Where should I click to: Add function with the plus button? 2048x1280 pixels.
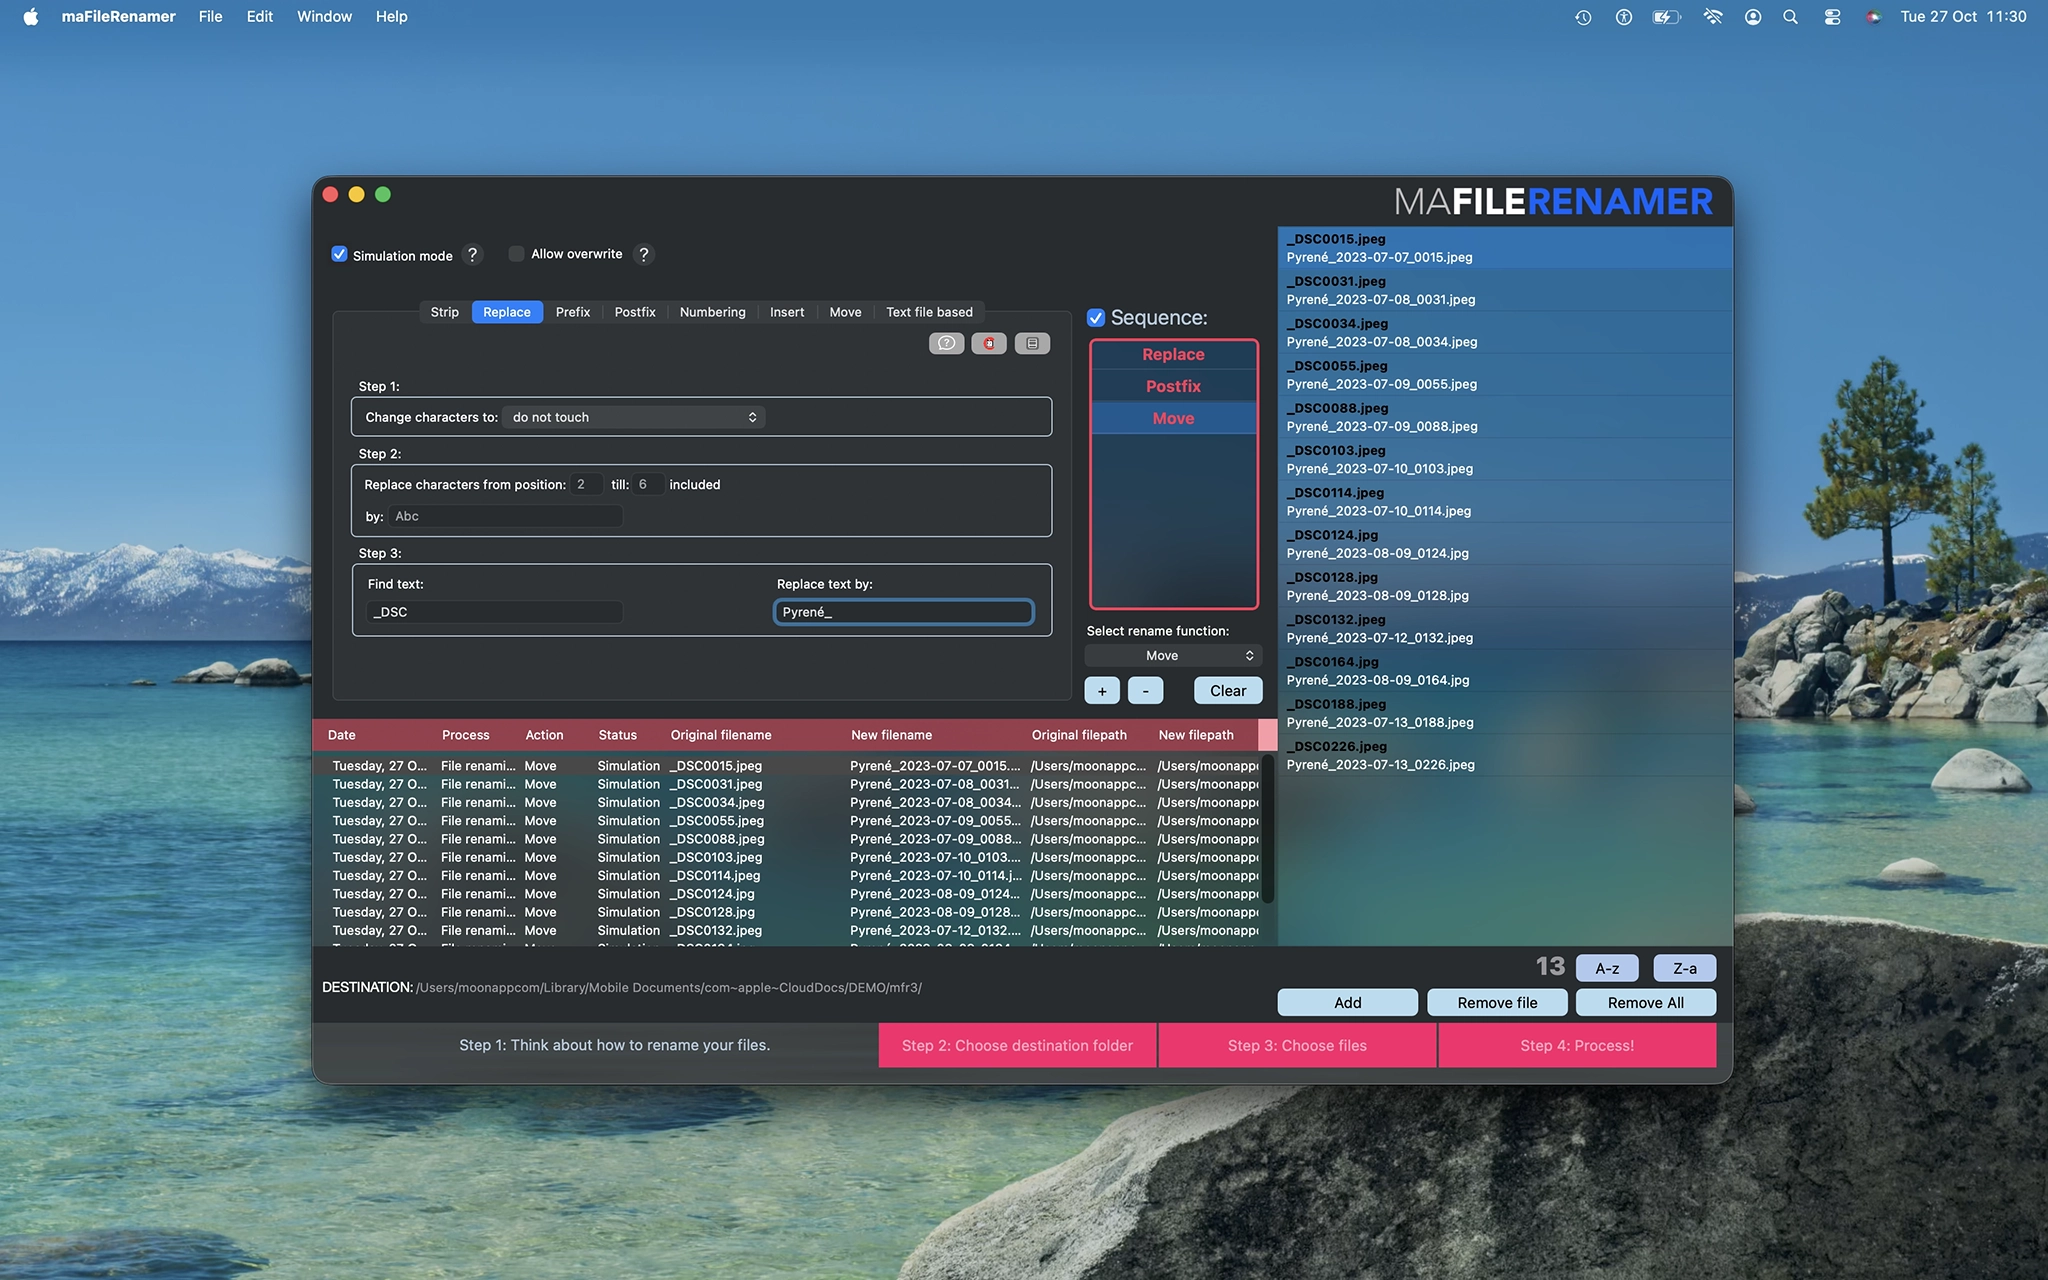(x=1102, y=691)
